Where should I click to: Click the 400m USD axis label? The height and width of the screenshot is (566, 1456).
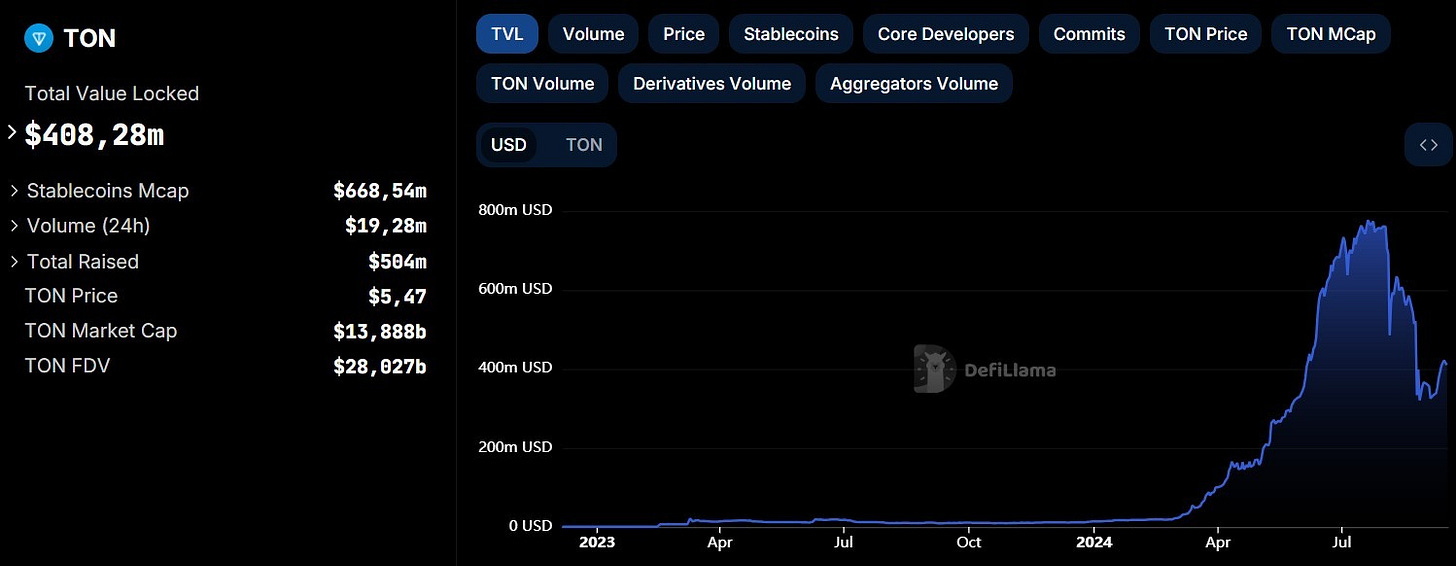pyautogui.click(x=515, y=367)
